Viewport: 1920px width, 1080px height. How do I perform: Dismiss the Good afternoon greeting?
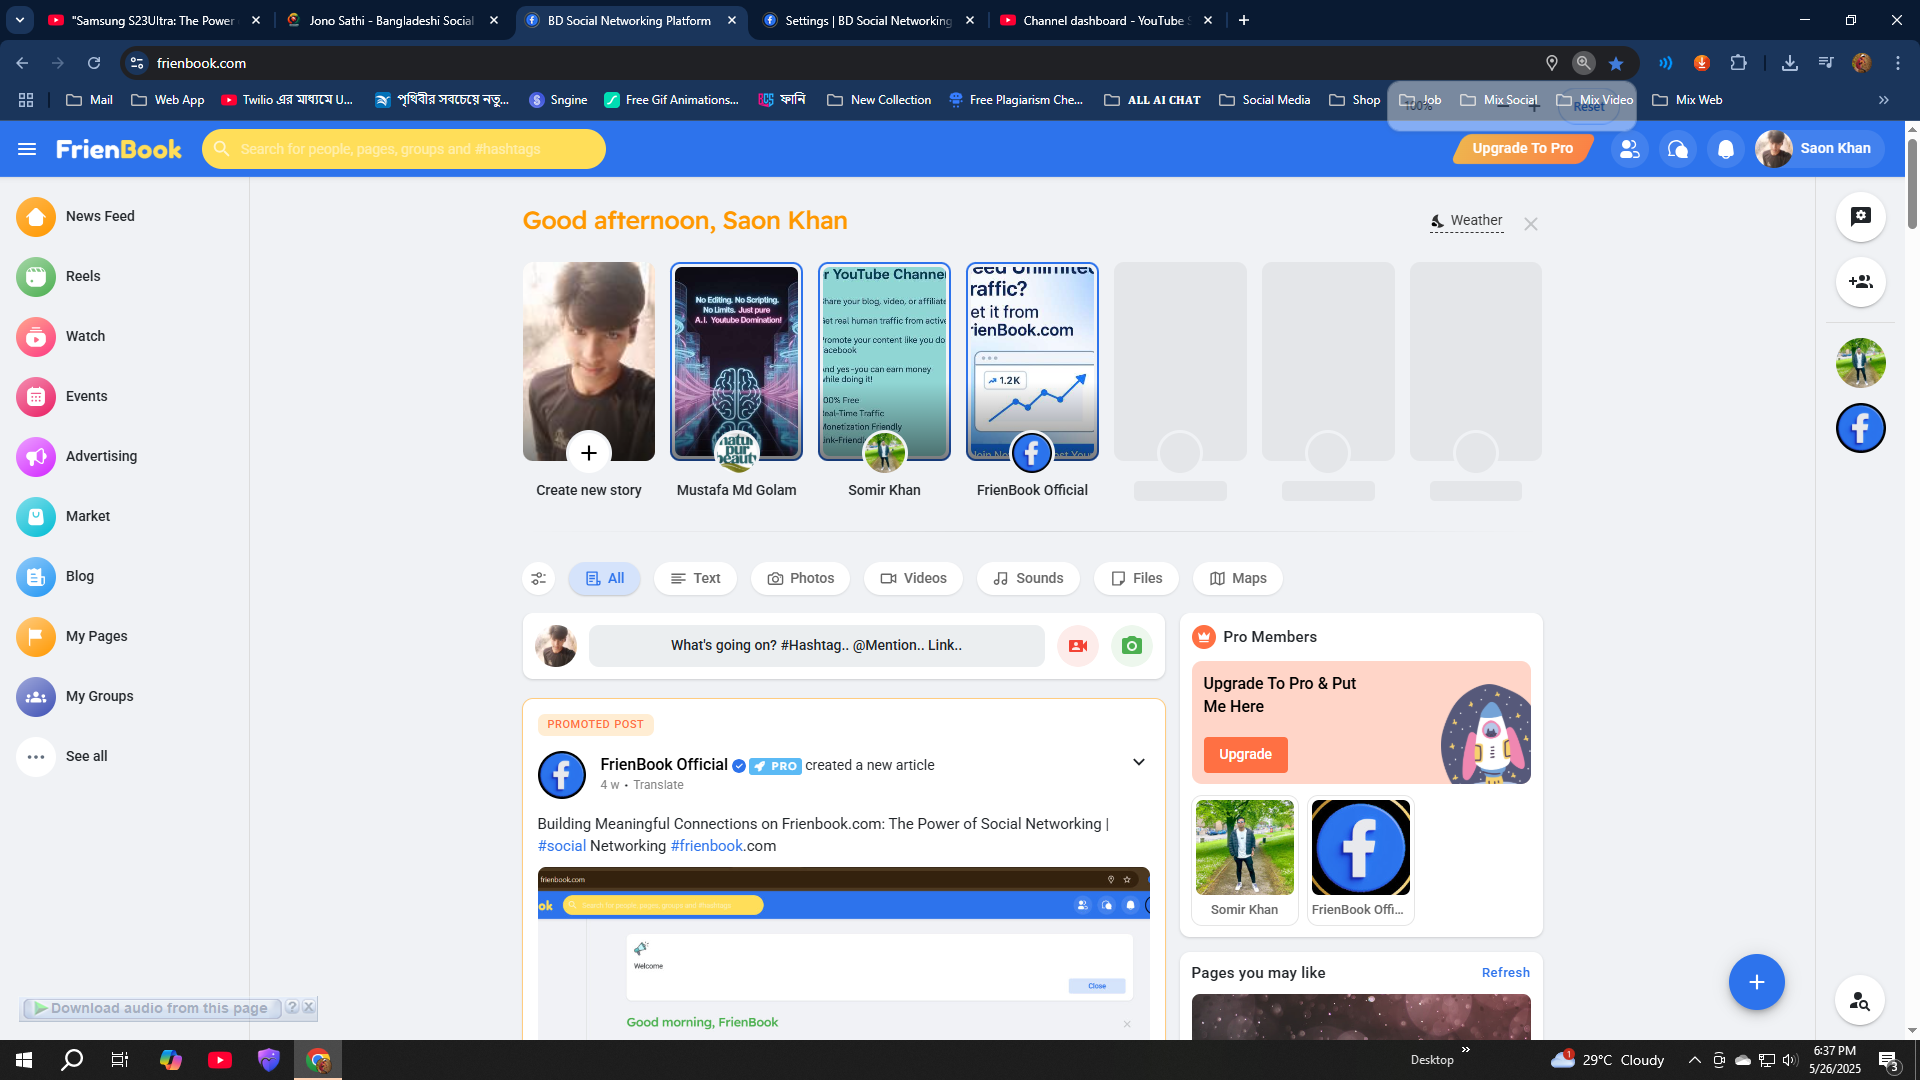point(1530,224)
